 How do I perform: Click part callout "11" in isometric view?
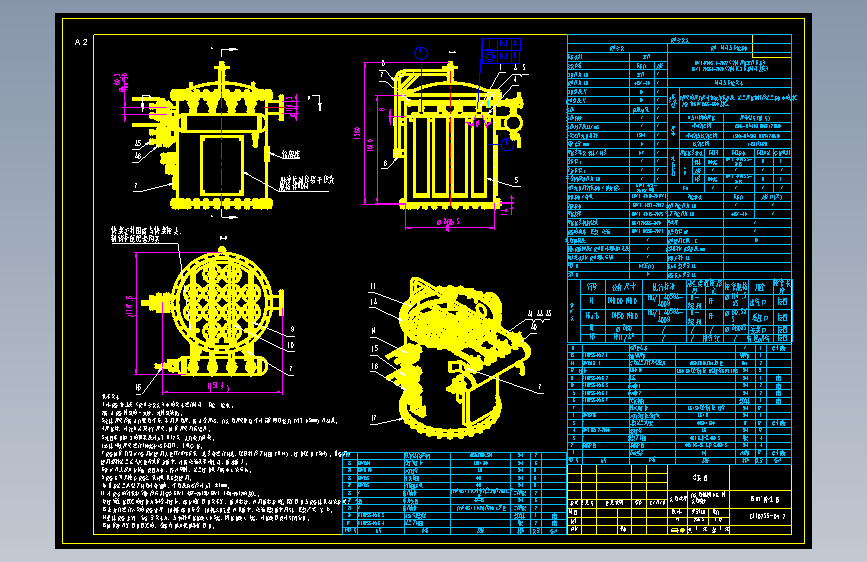tap(373, 287)
